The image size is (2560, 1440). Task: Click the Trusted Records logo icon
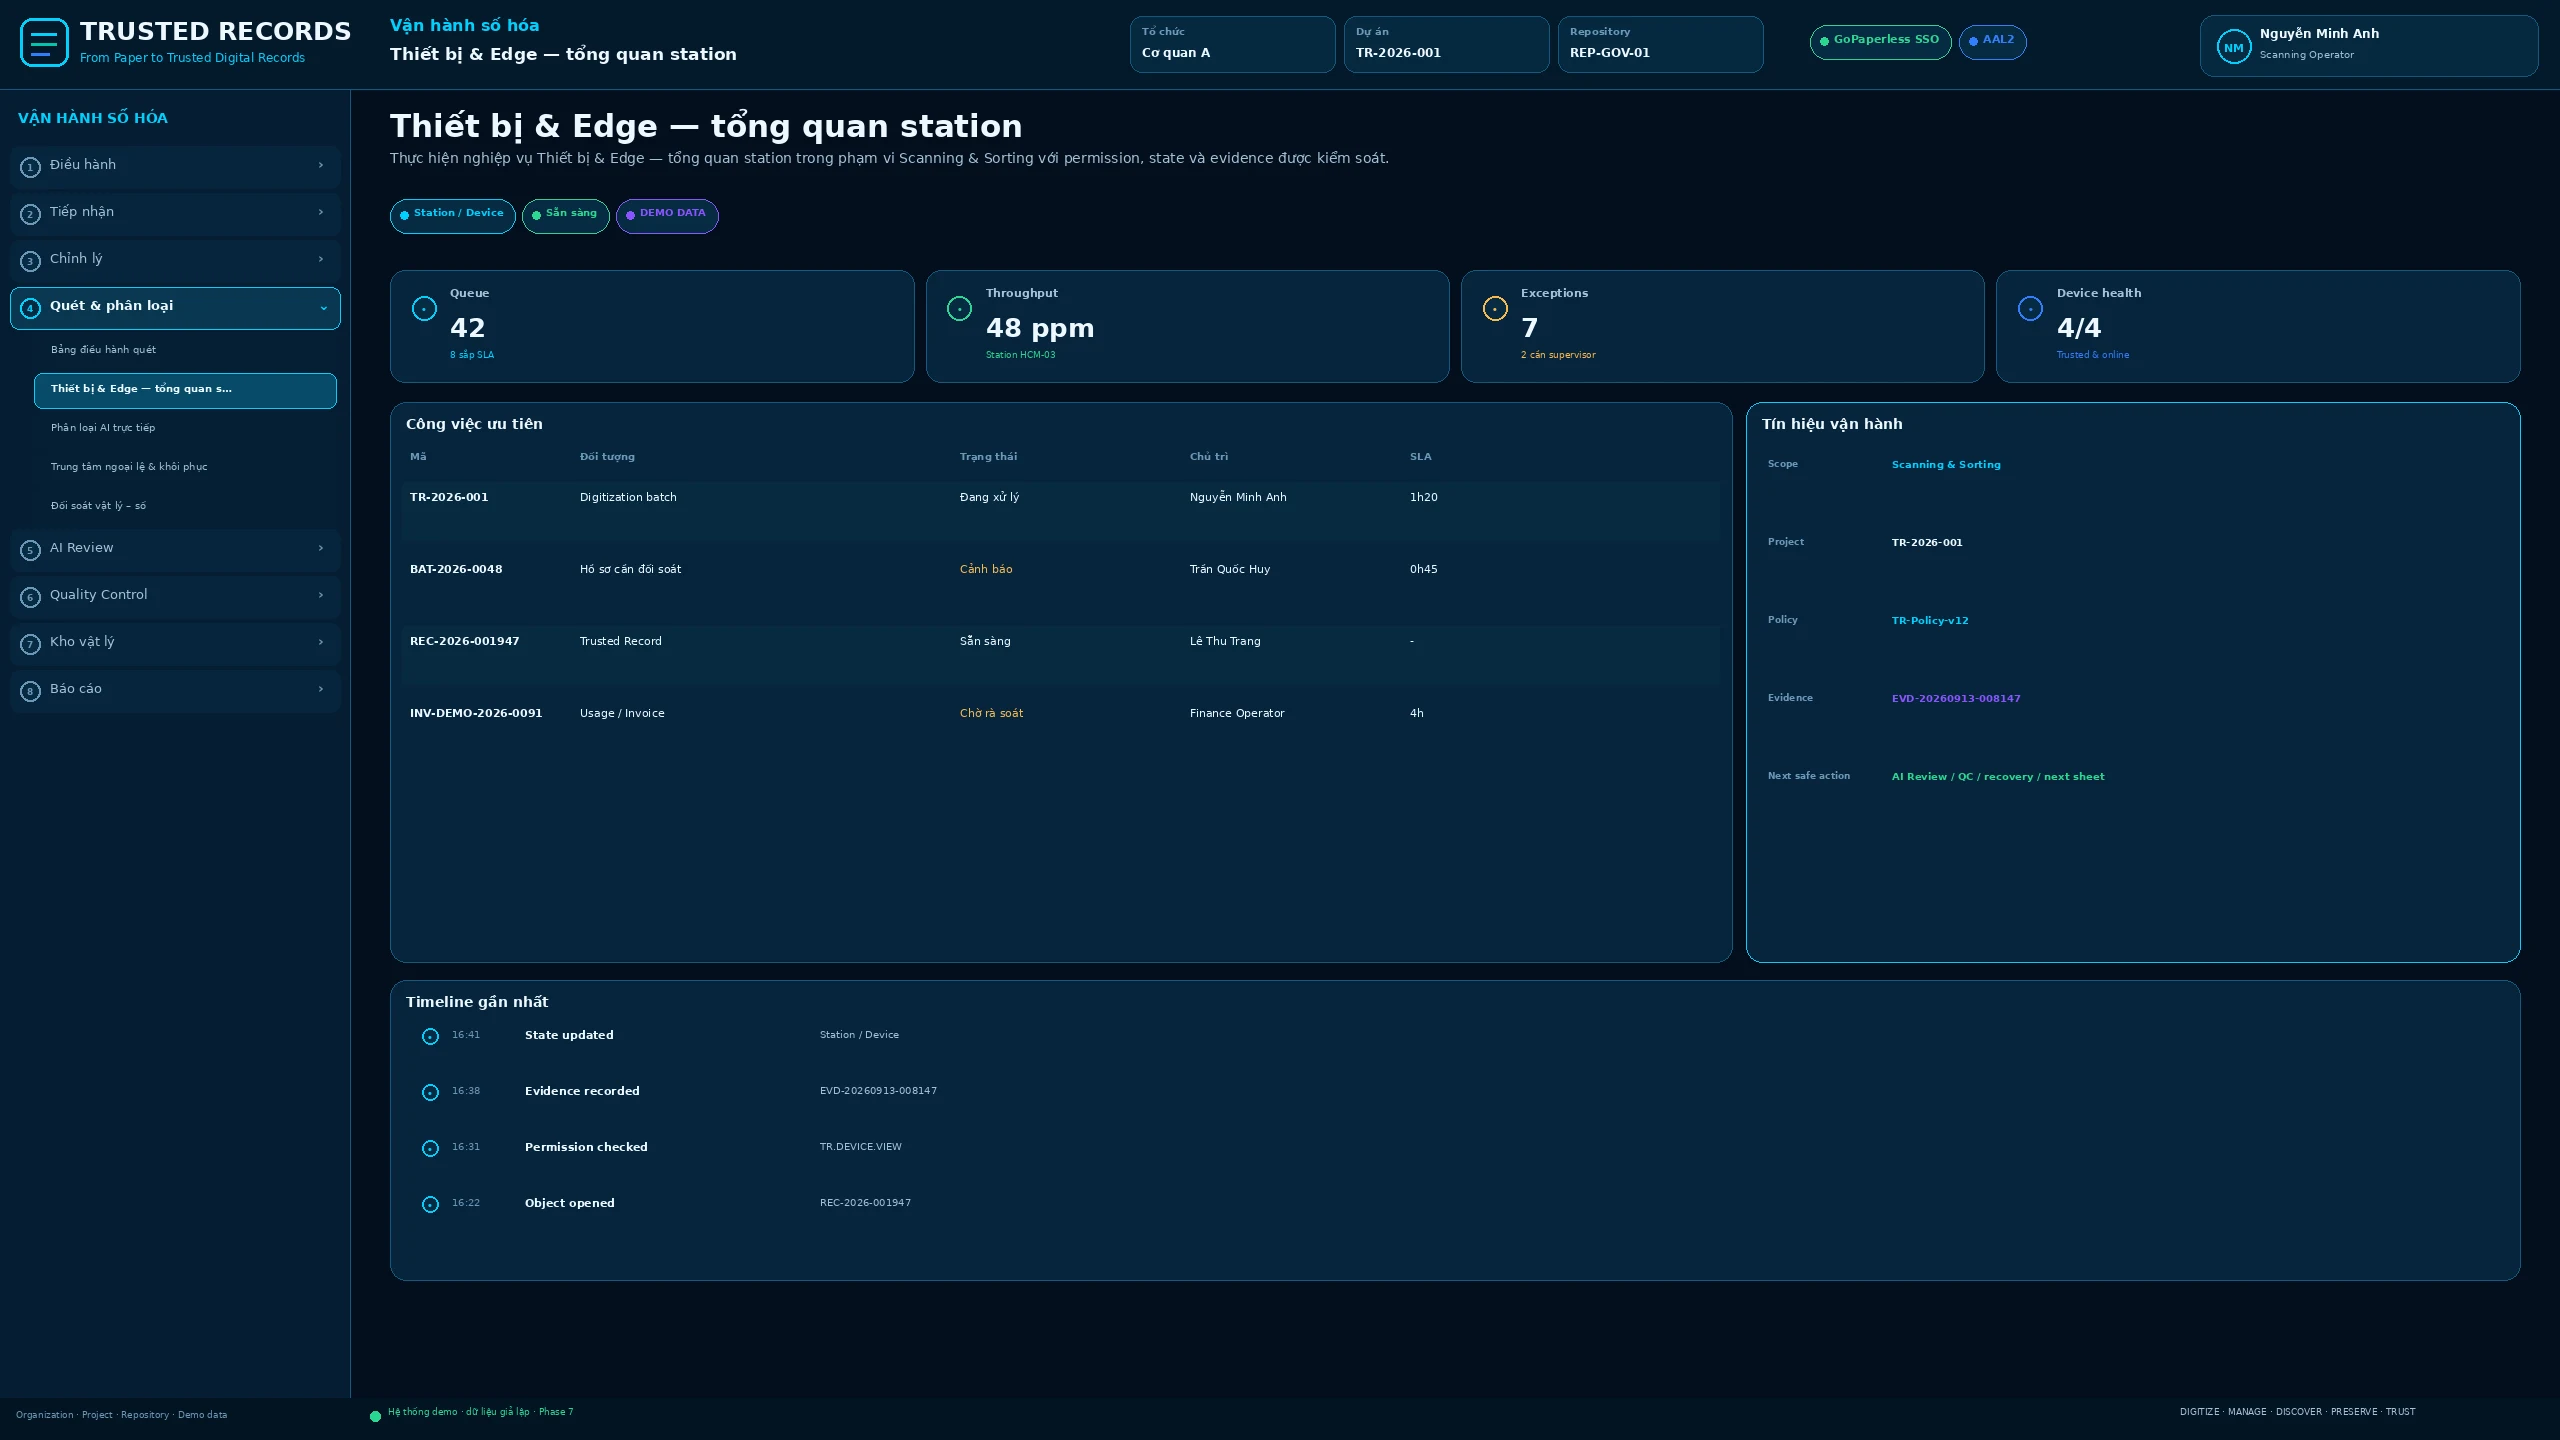coord(44,43)
